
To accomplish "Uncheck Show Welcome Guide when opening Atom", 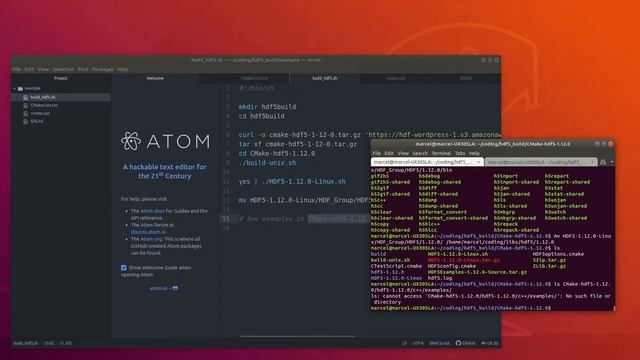I will tap(124, 268).
